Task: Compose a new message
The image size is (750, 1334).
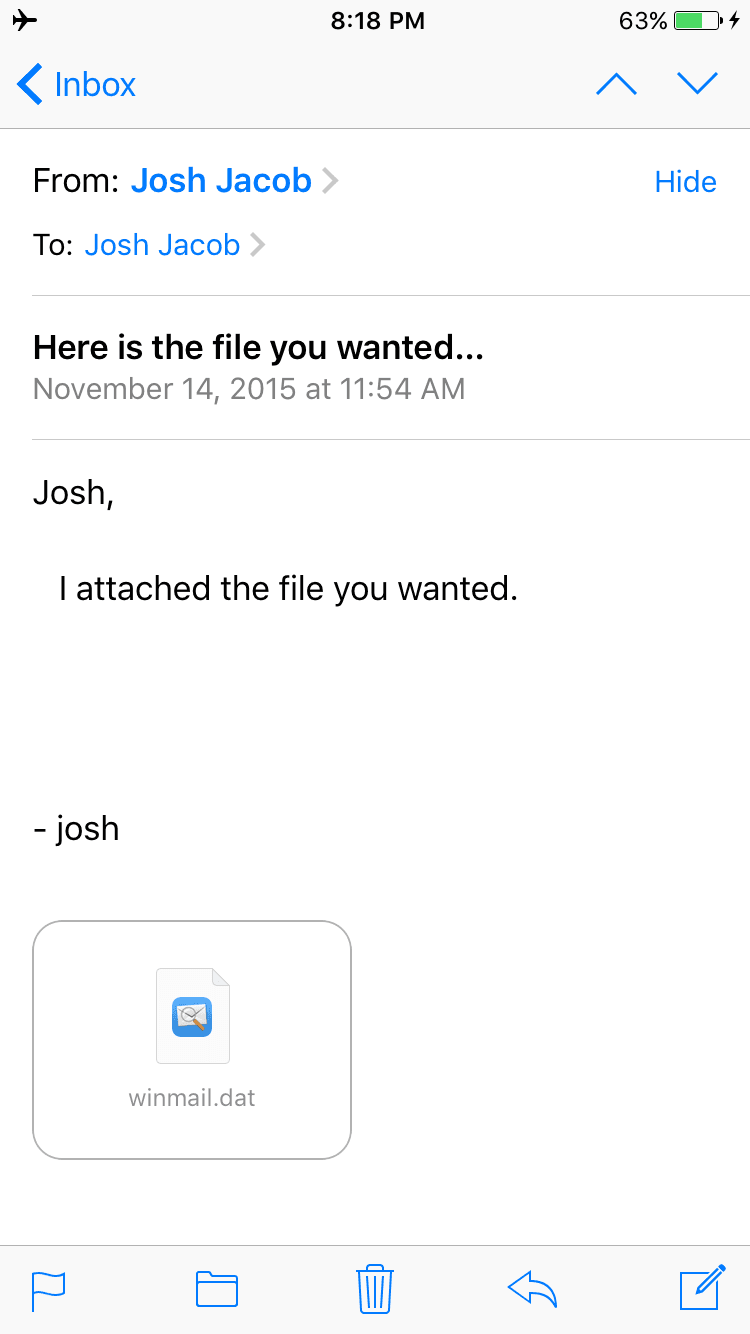Action: click(702, 1287)
